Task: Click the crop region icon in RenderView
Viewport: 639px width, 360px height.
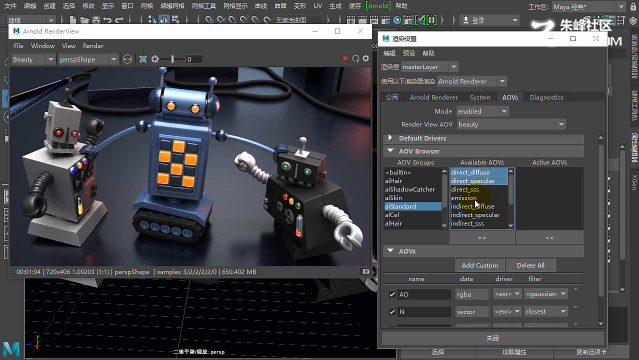Action: click(143, 60)
